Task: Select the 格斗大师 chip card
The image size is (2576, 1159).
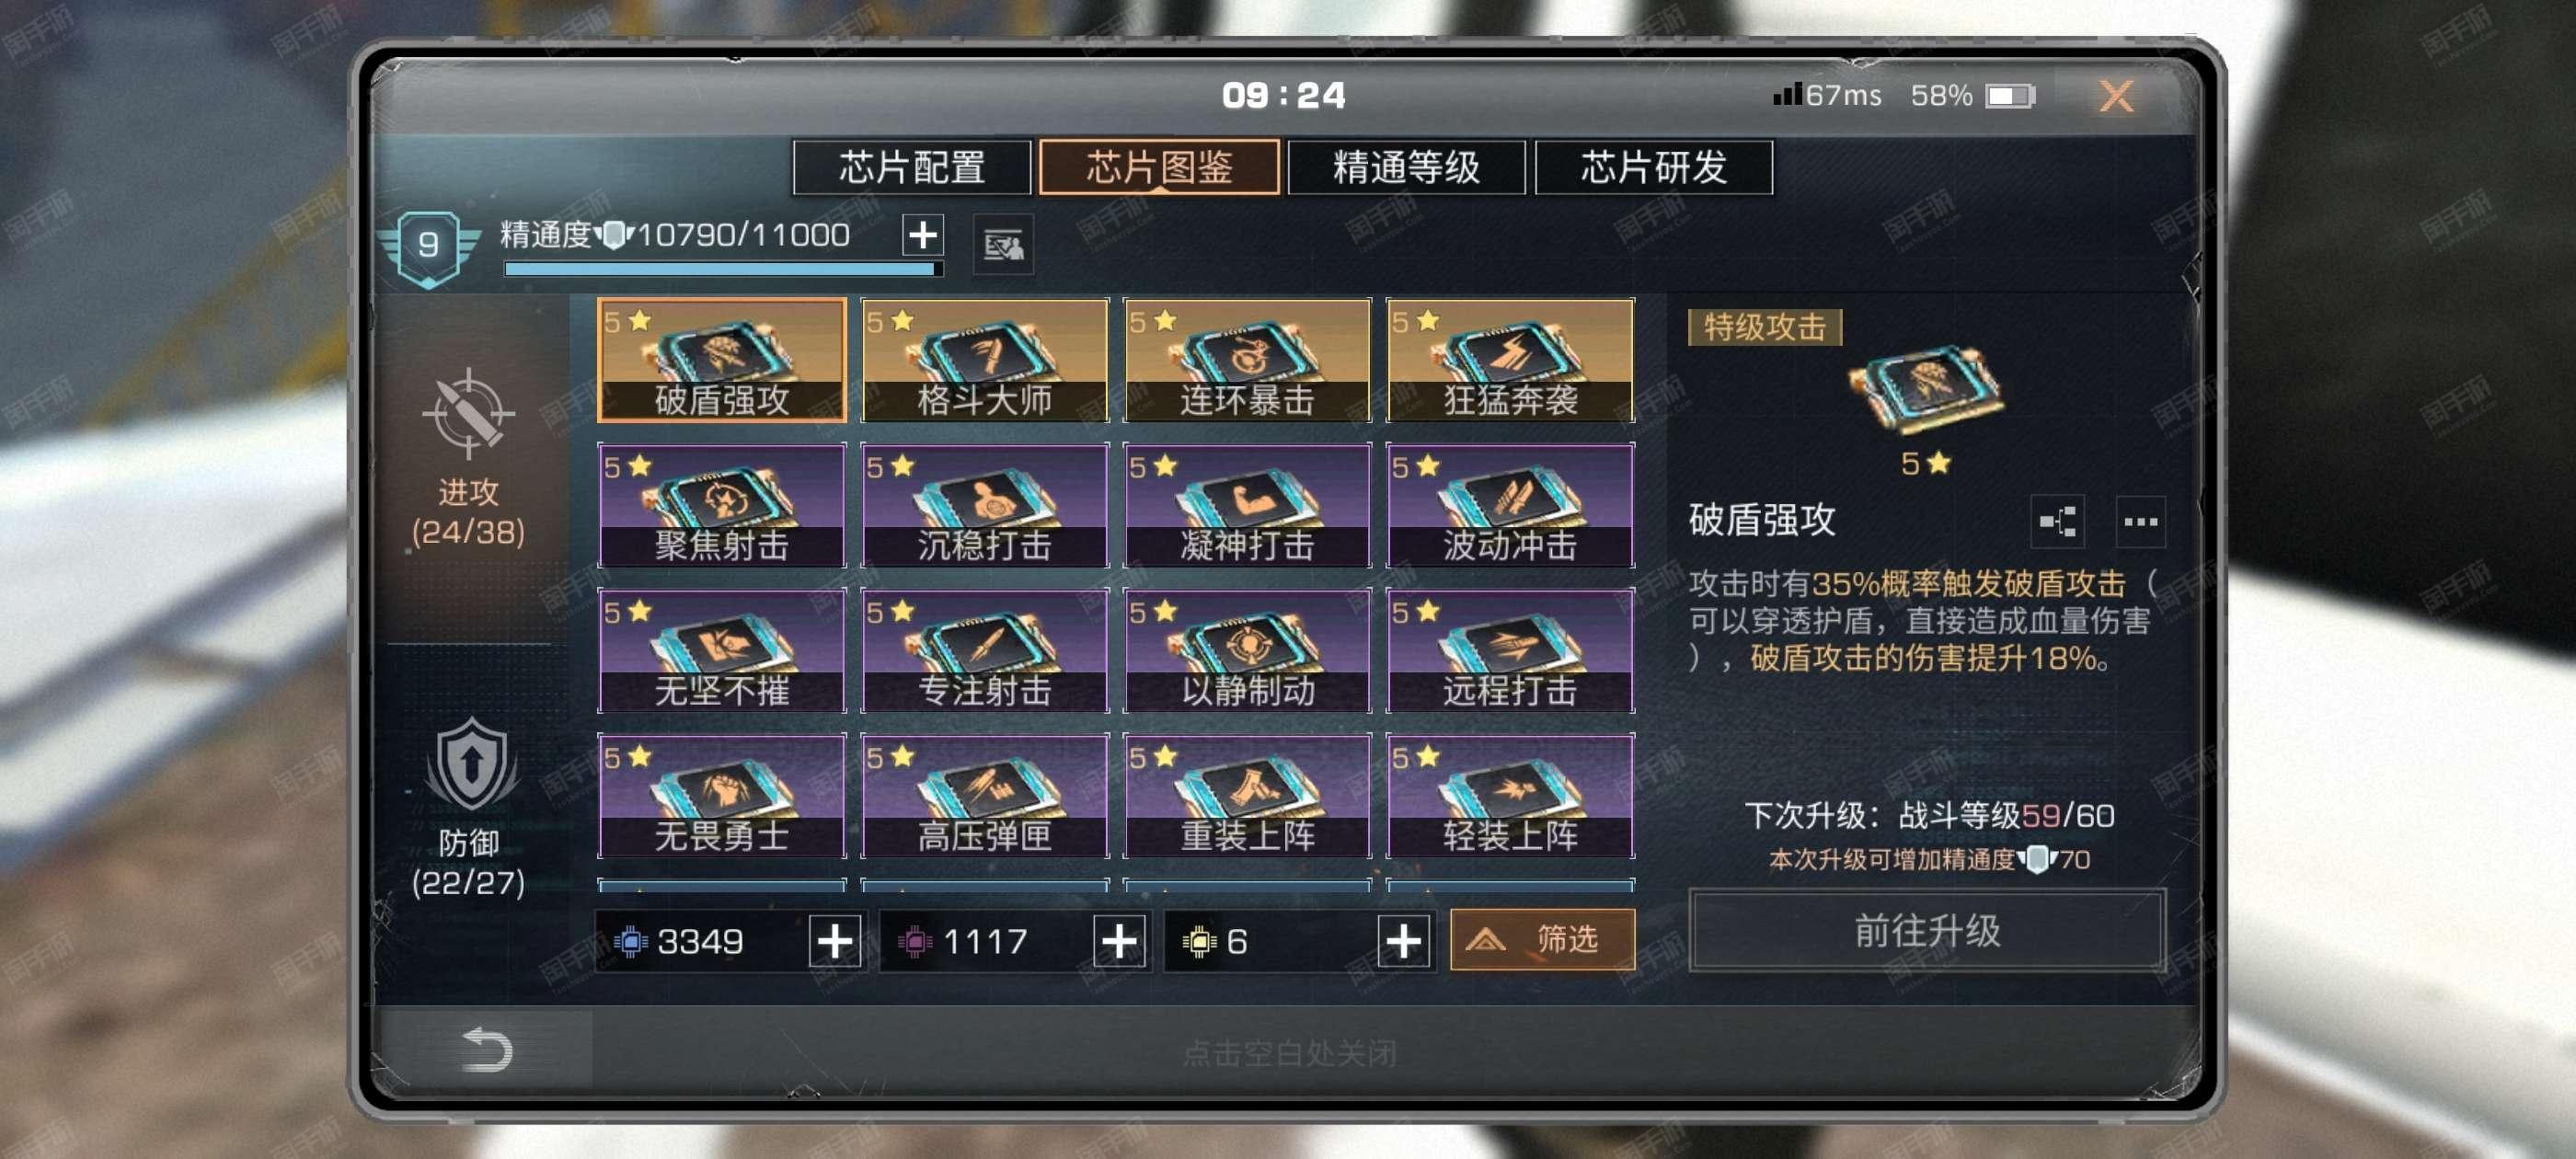Action: tap(984, 360)
